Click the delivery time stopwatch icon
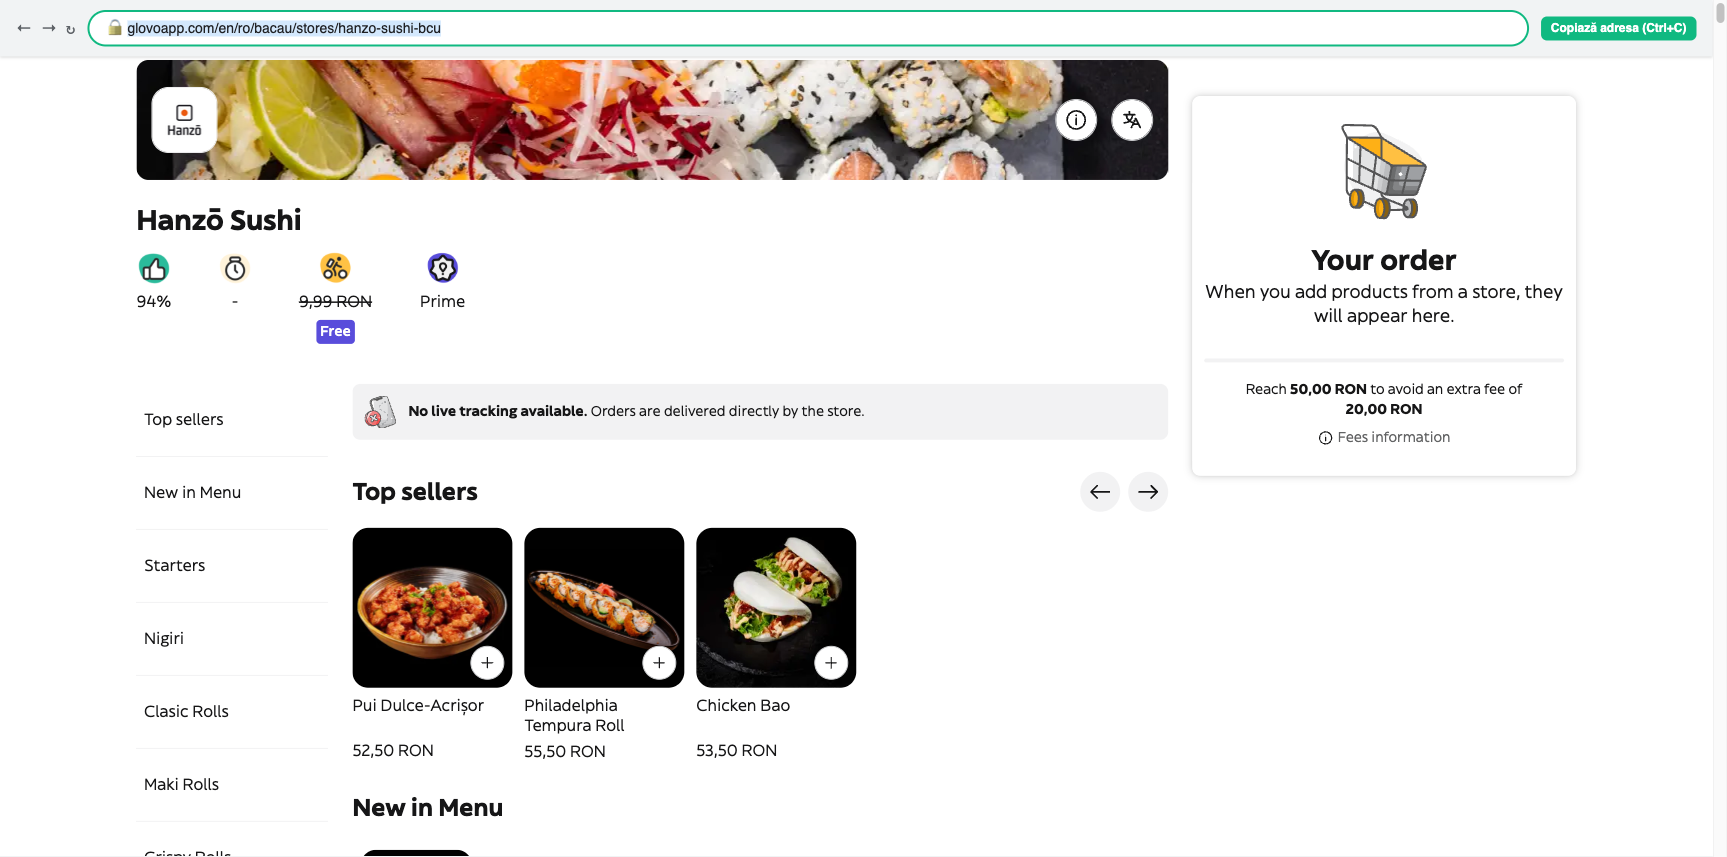Screen dimensions: 1727x857 tap(235, 268)
